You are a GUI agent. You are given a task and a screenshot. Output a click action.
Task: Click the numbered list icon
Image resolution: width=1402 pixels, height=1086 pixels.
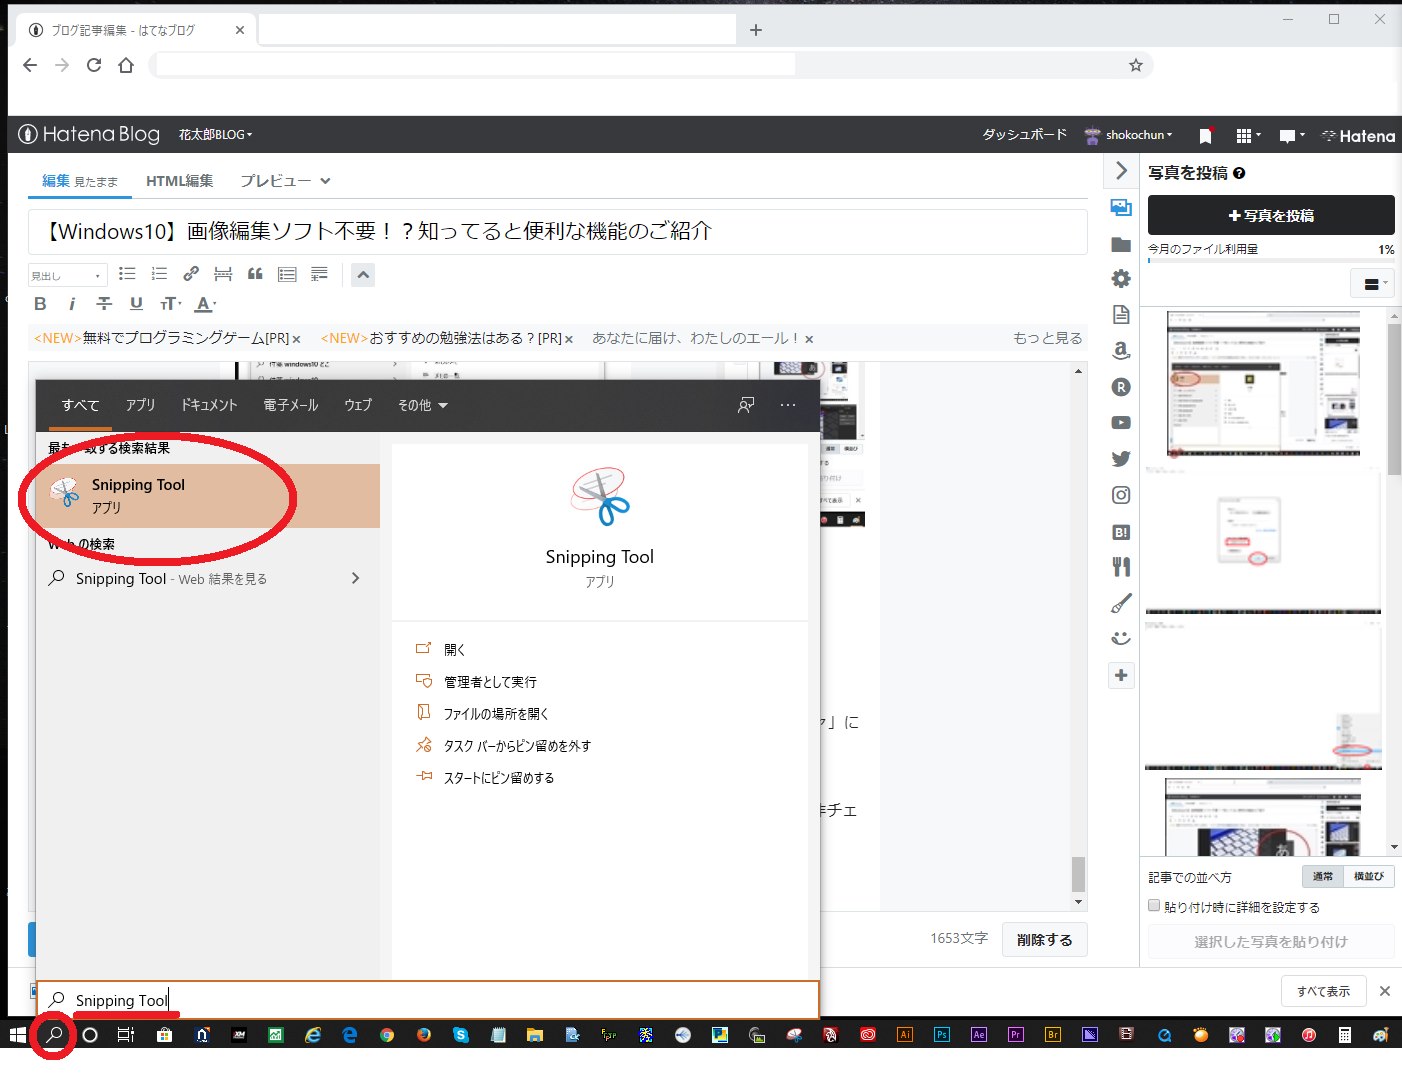pos(159,273)
